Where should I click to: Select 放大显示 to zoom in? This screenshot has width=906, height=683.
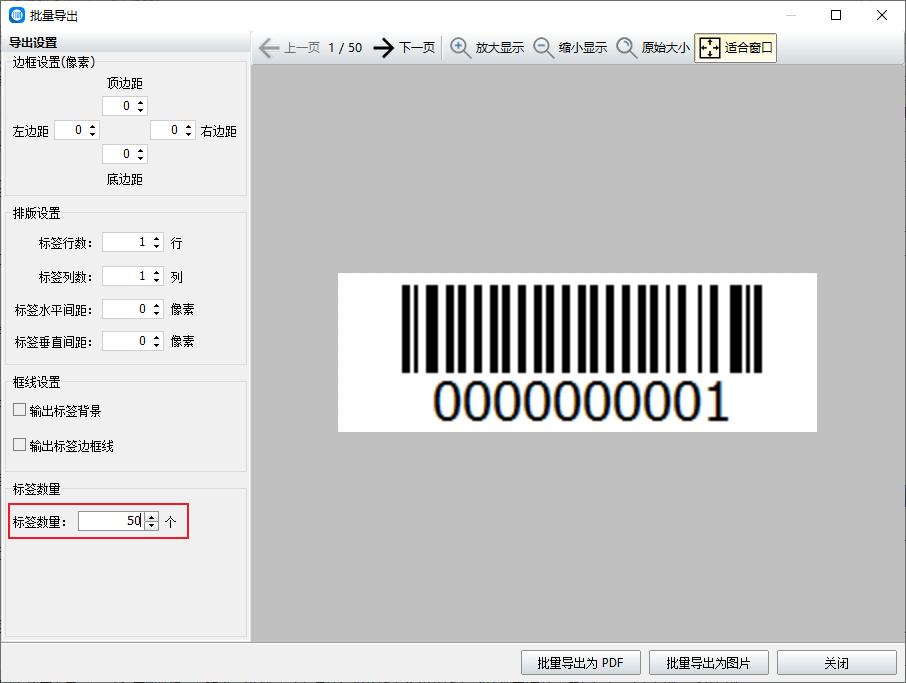pyautogui.click(x=500, y=47)
